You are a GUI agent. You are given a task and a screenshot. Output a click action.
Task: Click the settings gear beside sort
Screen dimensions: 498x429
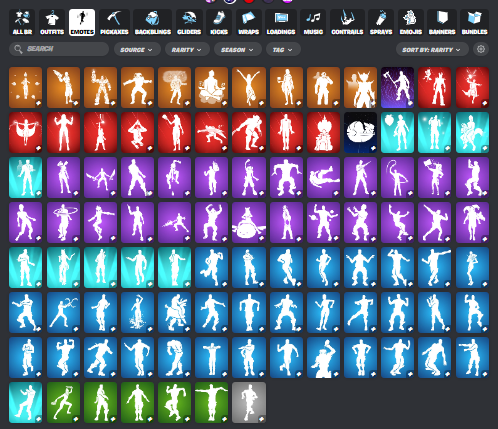[481, 49]
